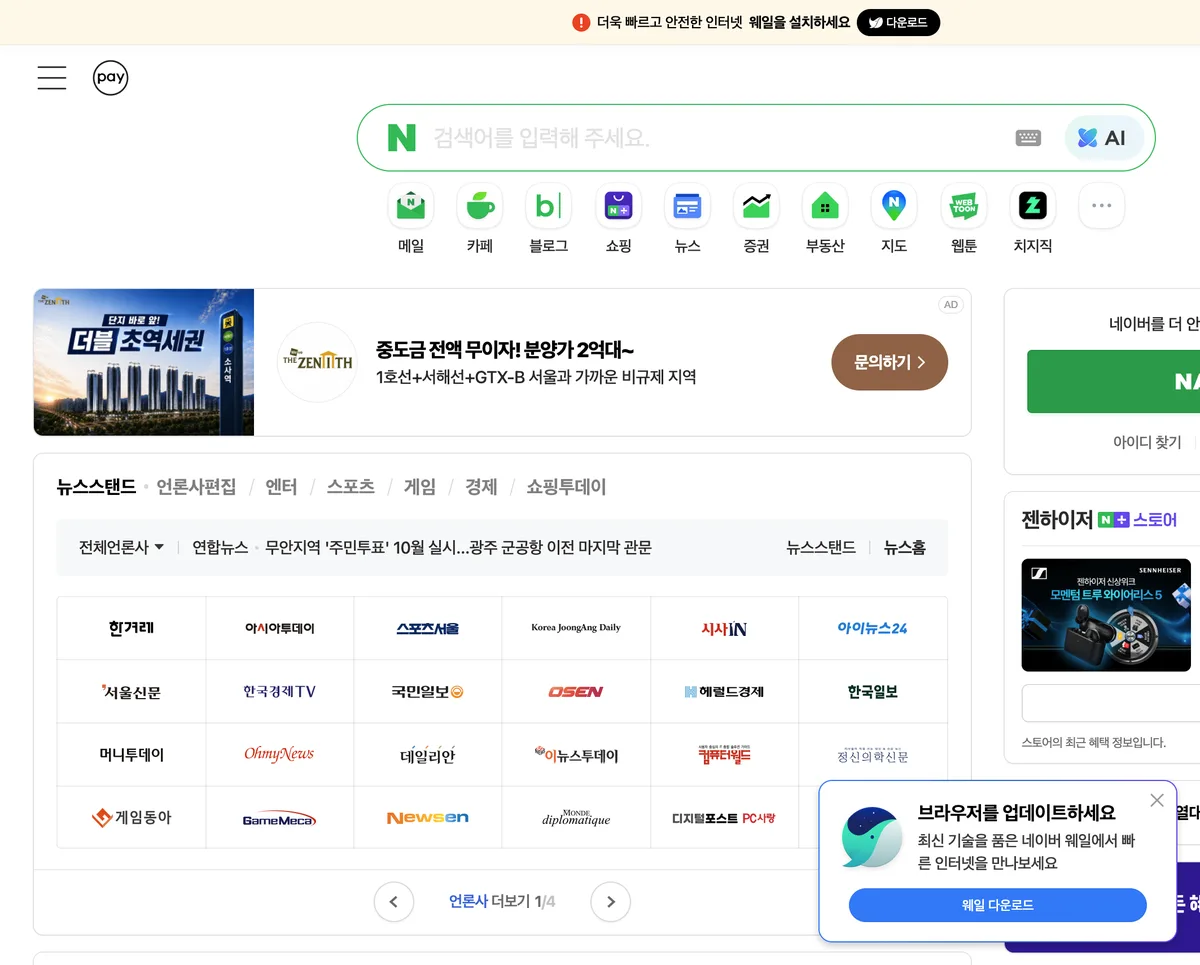
Task: Select the 쇼핑투데이 tab
Action: (x=567, y=487)
